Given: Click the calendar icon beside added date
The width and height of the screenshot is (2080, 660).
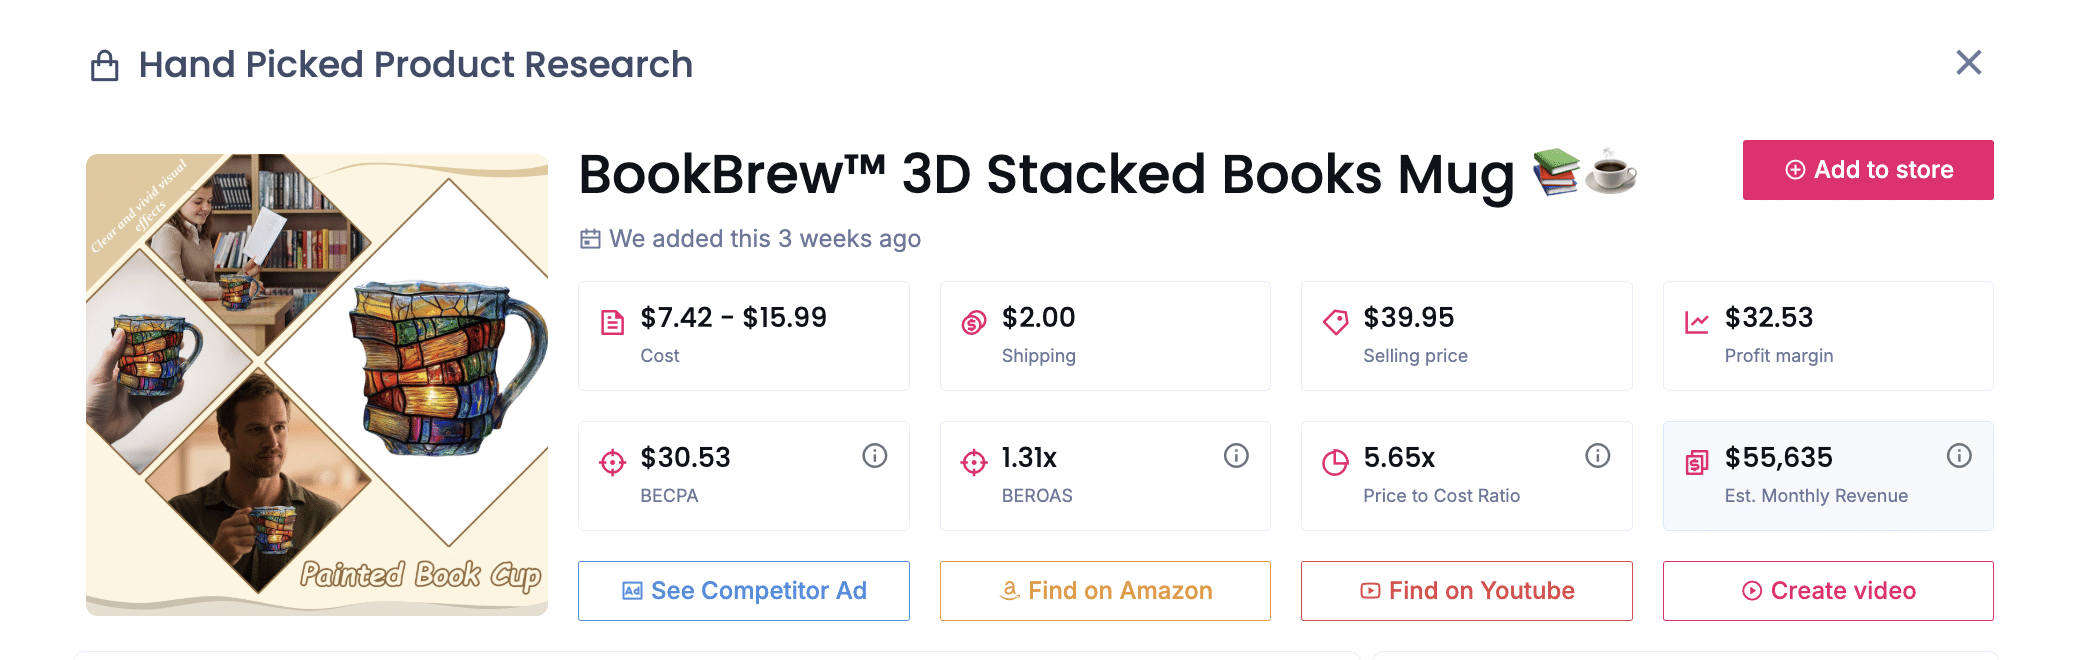Looking at the screenshot, I should (591, 239).
